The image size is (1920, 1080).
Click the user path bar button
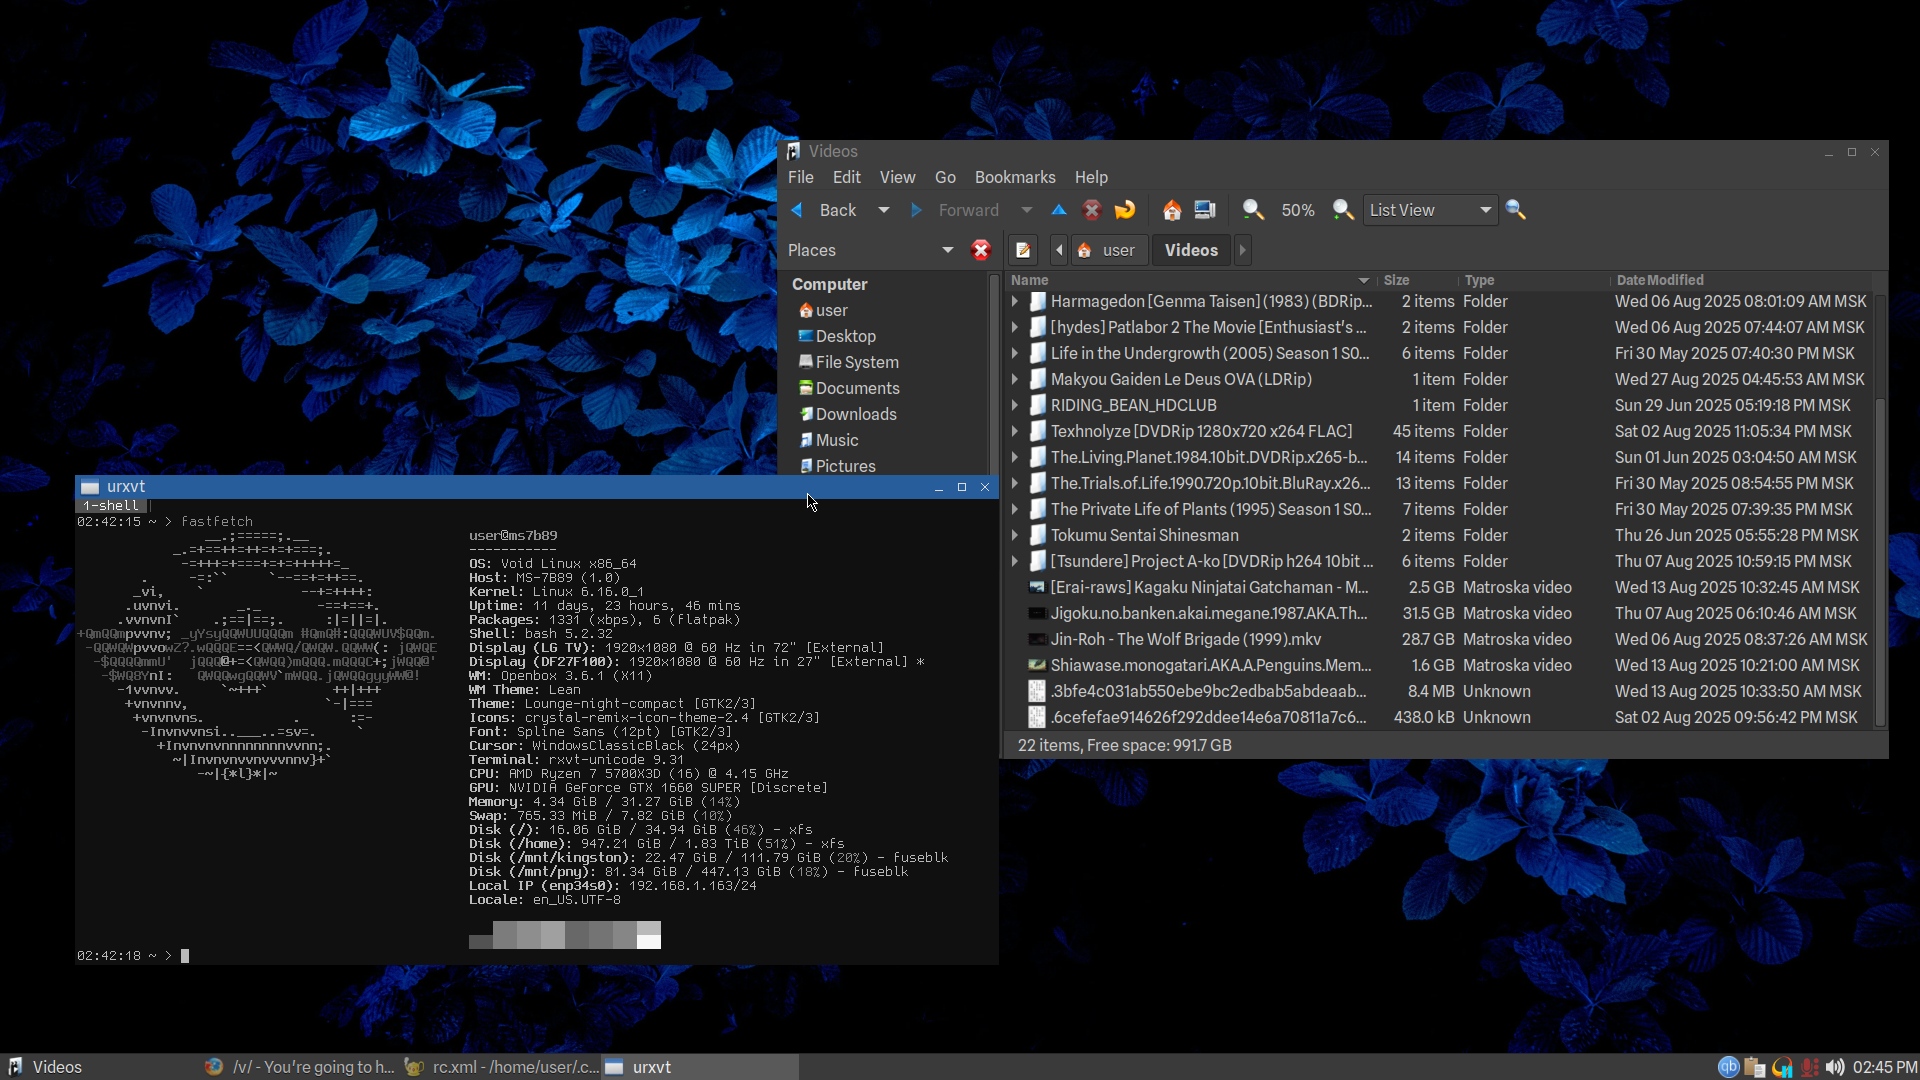tap(1109, 250)
